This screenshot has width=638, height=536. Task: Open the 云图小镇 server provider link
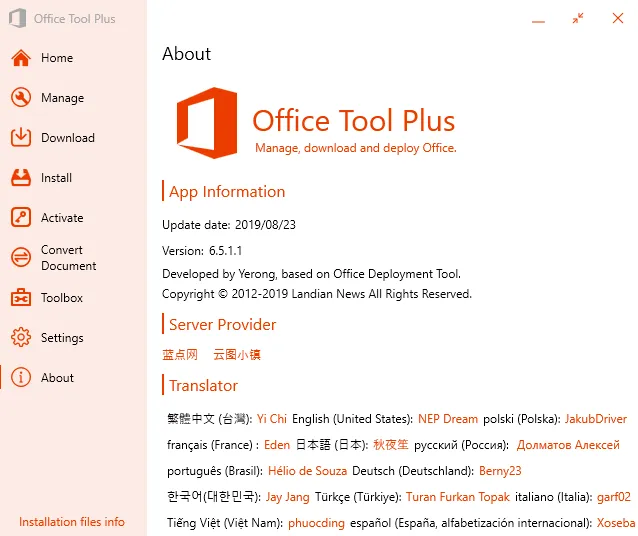(237, 354)
